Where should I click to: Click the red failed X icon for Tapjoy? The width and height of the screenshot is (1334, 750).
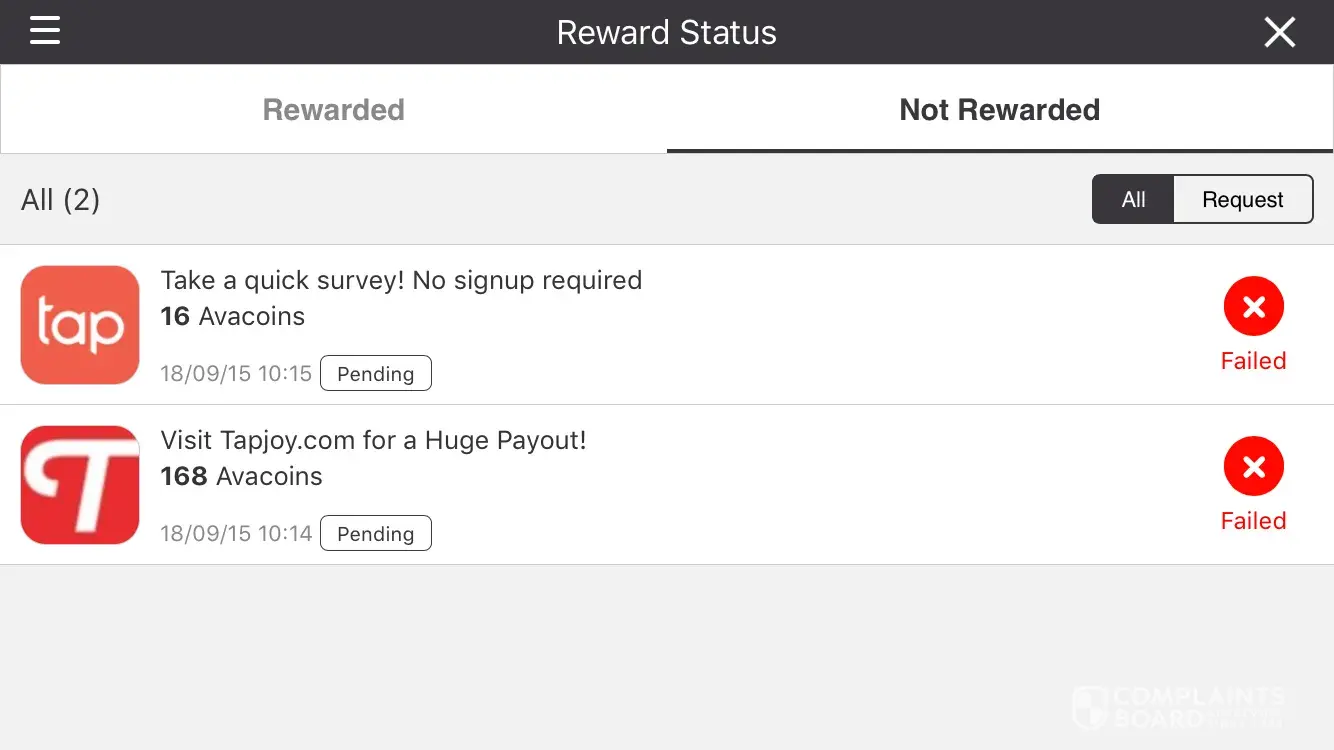pyautogui.click(x=1253, y=467)
